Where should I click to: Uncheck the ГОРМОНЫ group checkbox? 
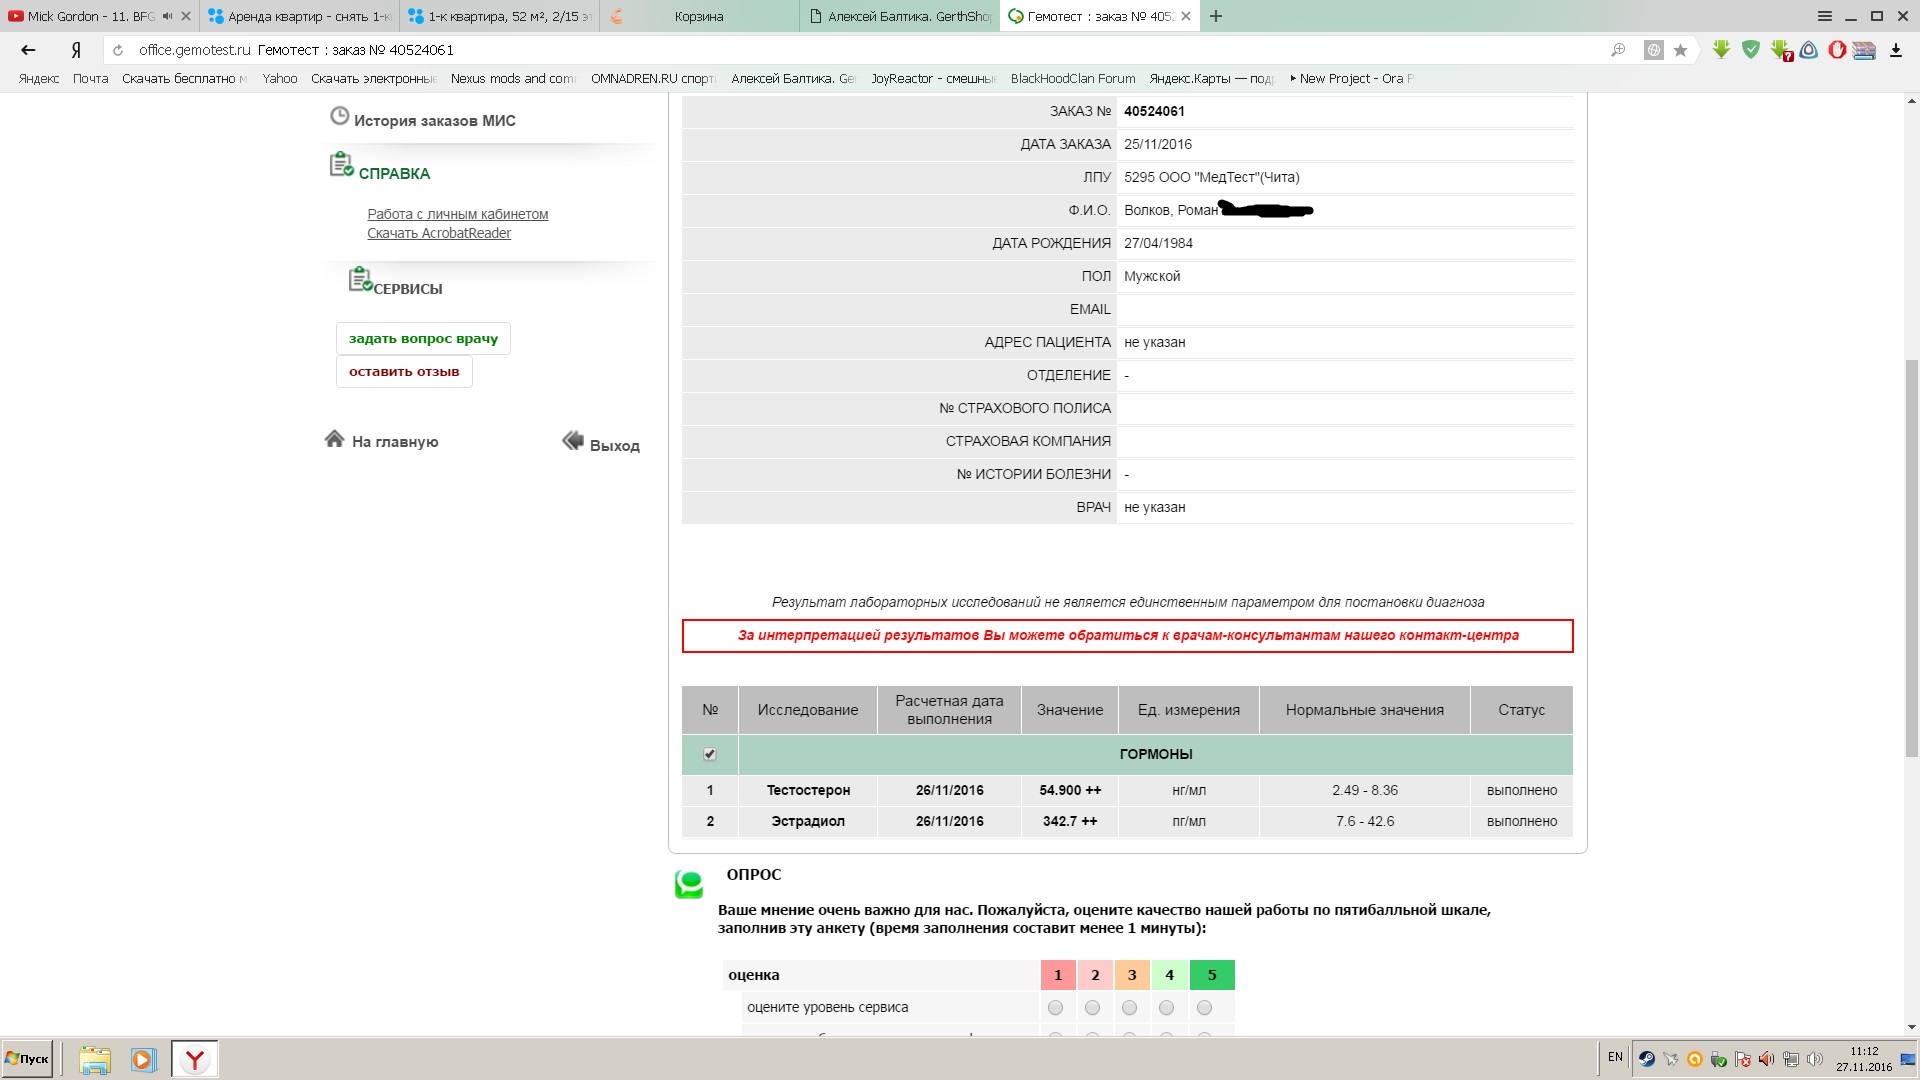pyautogui.click(x=710, y=754)
